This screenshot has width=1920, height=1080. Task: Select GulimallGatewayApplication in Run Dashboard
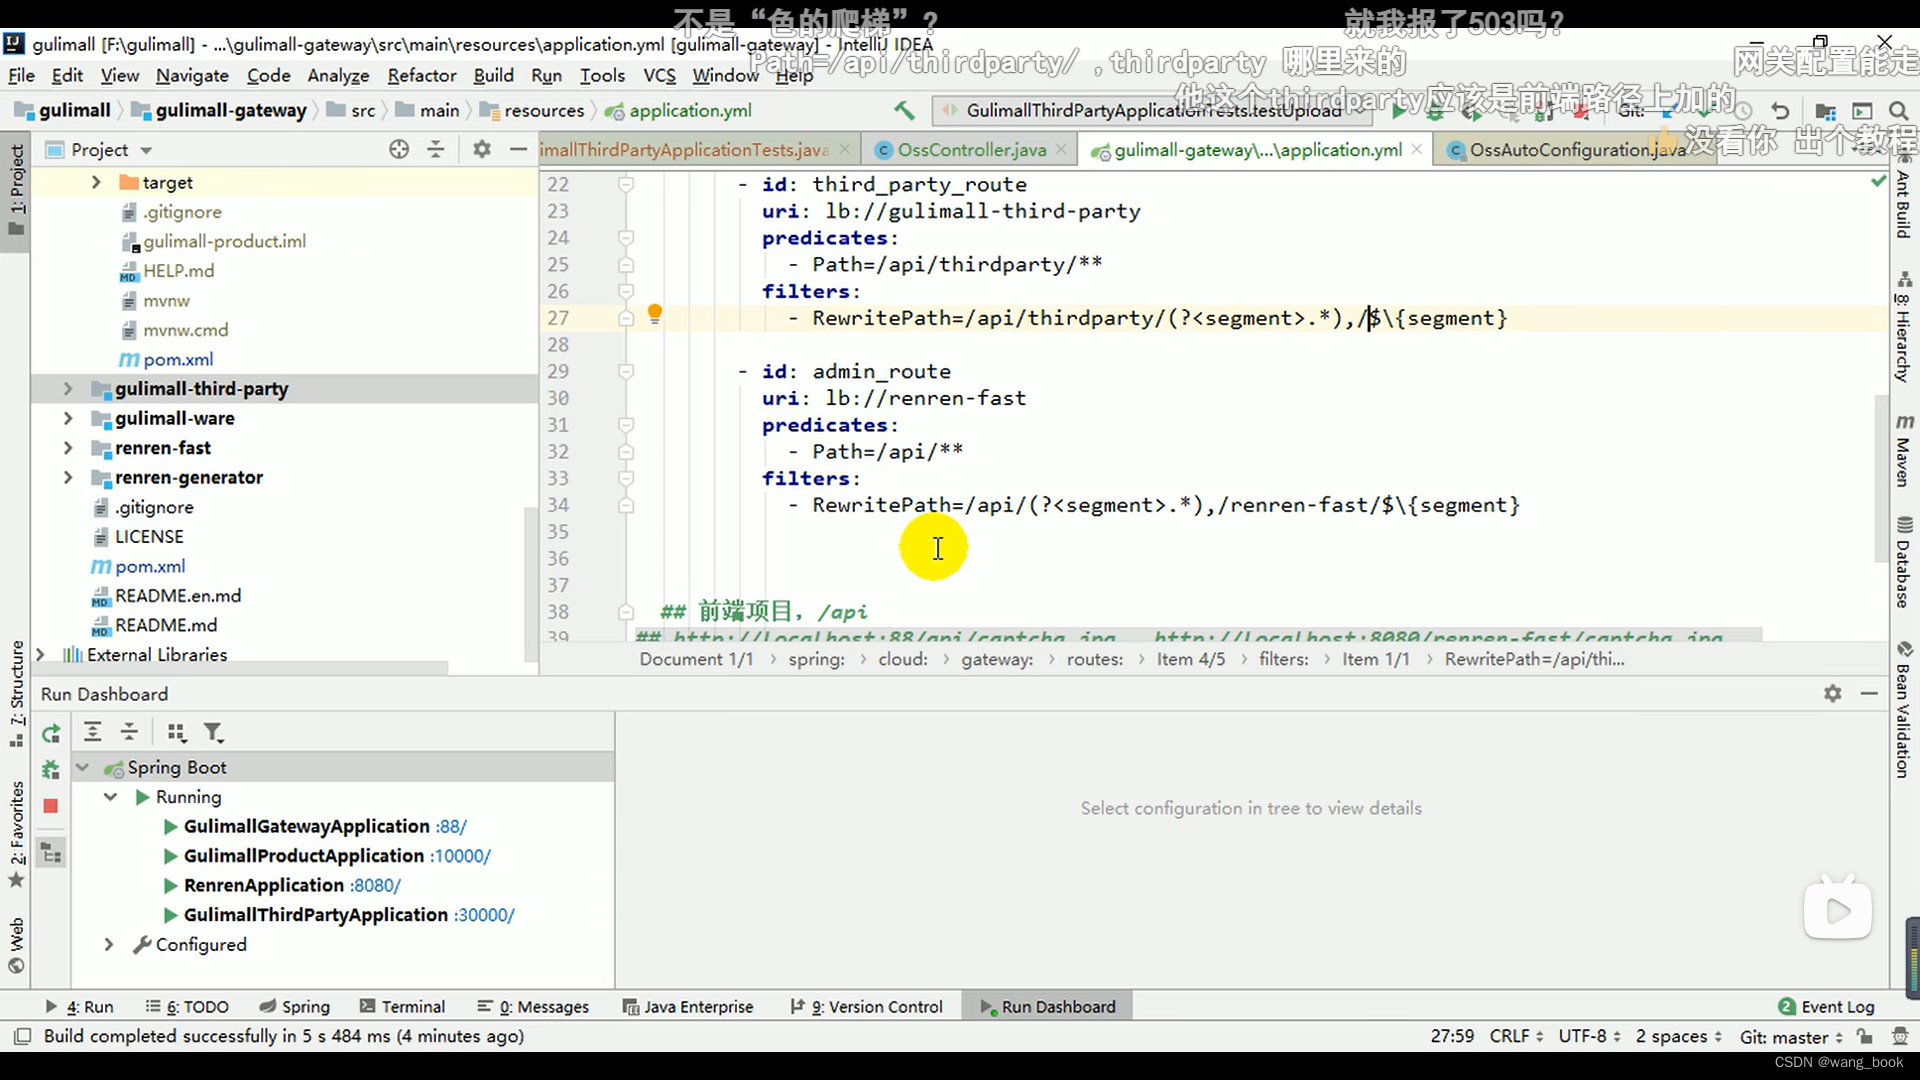(306, 827)
